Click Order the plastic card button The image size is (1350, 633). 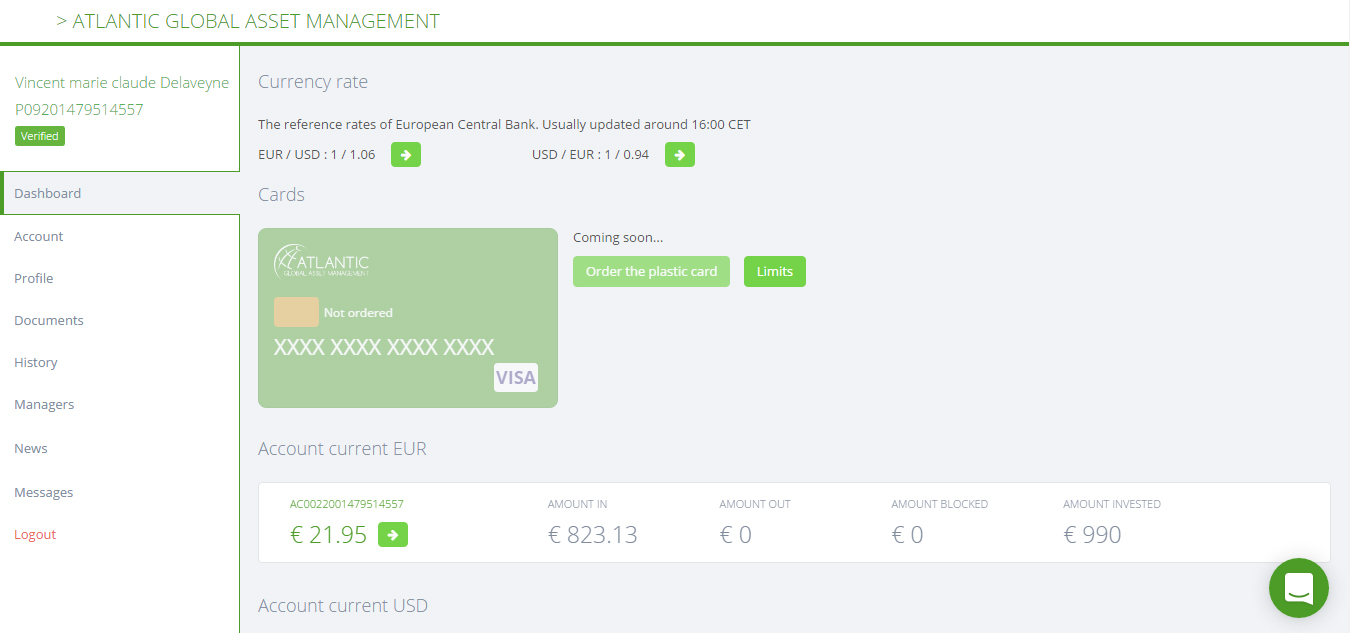pos(652,272)
